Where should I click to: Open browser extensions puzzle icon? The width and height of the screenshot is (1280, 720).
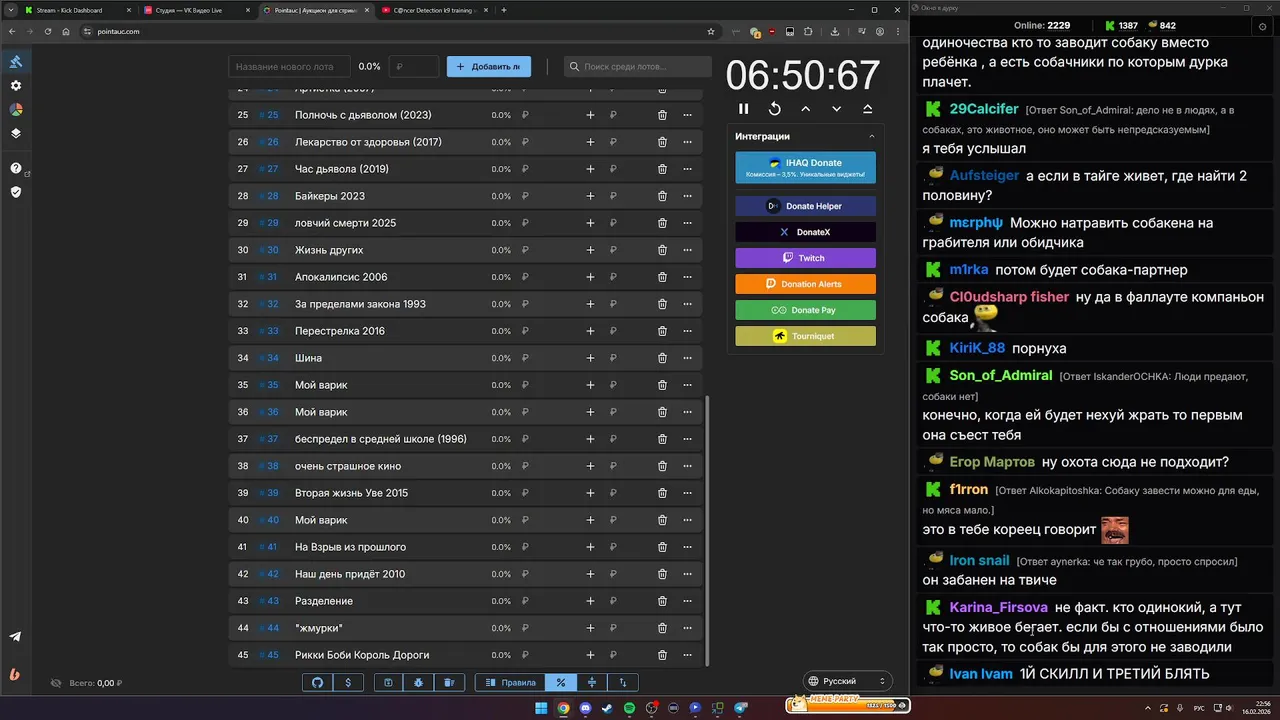pos(807,31)
